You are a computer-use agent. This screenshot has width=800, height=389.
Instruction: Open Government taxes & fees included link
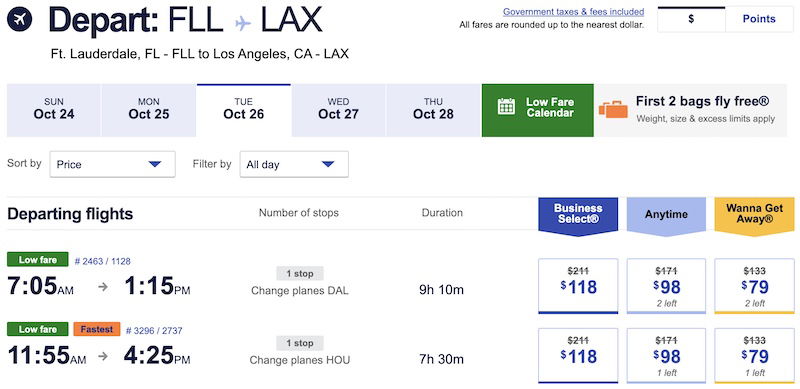(573, 12)
